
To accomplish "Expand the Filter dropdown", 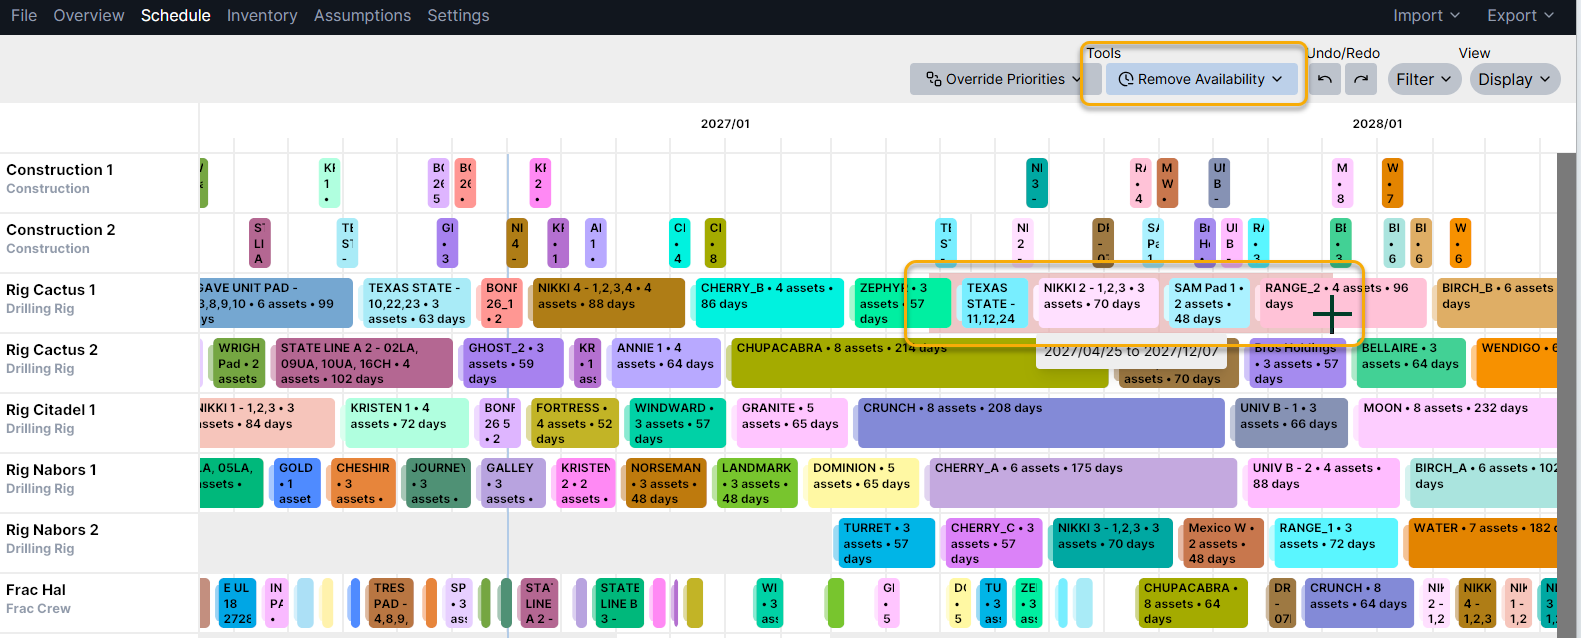I will tap(1424, 79).
